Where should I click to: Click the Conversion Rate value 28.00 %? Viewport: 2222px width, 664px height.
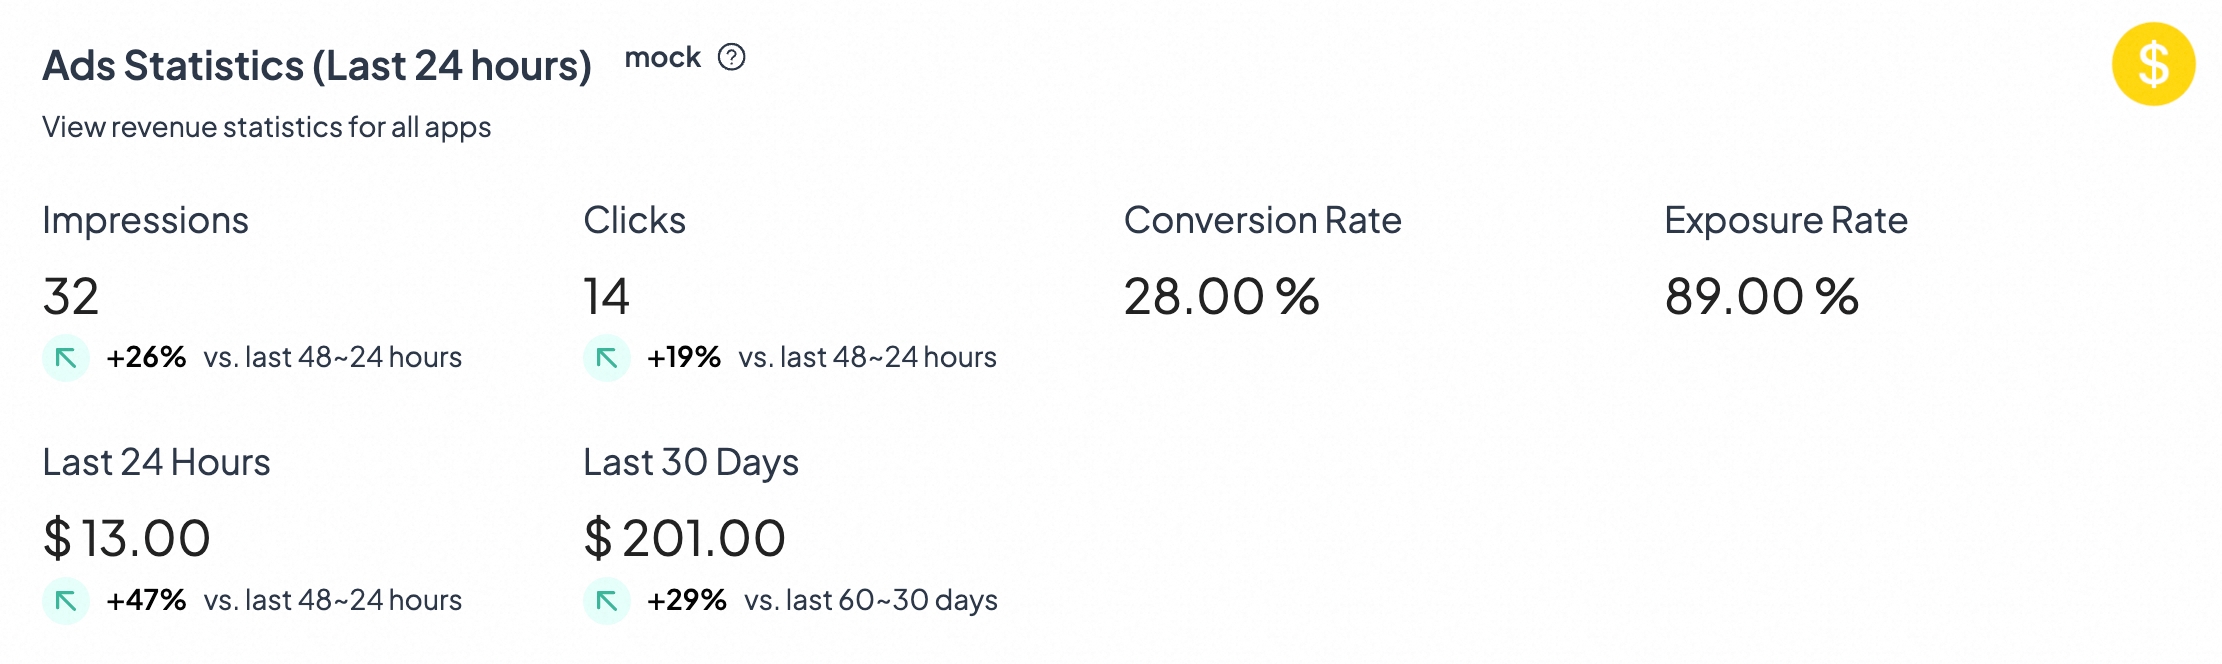click(x=1221, y=297)
